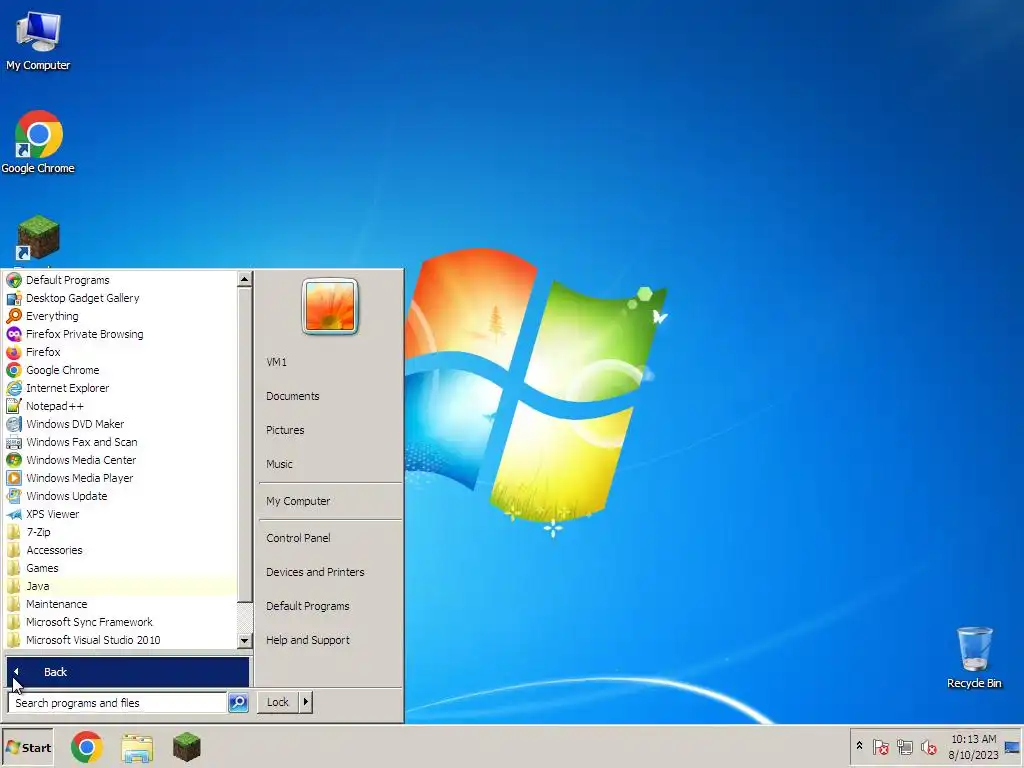This screenshot has height=768, width=1024.
Task: Click the program list scrollbar thumb
Action: (245, 445)
